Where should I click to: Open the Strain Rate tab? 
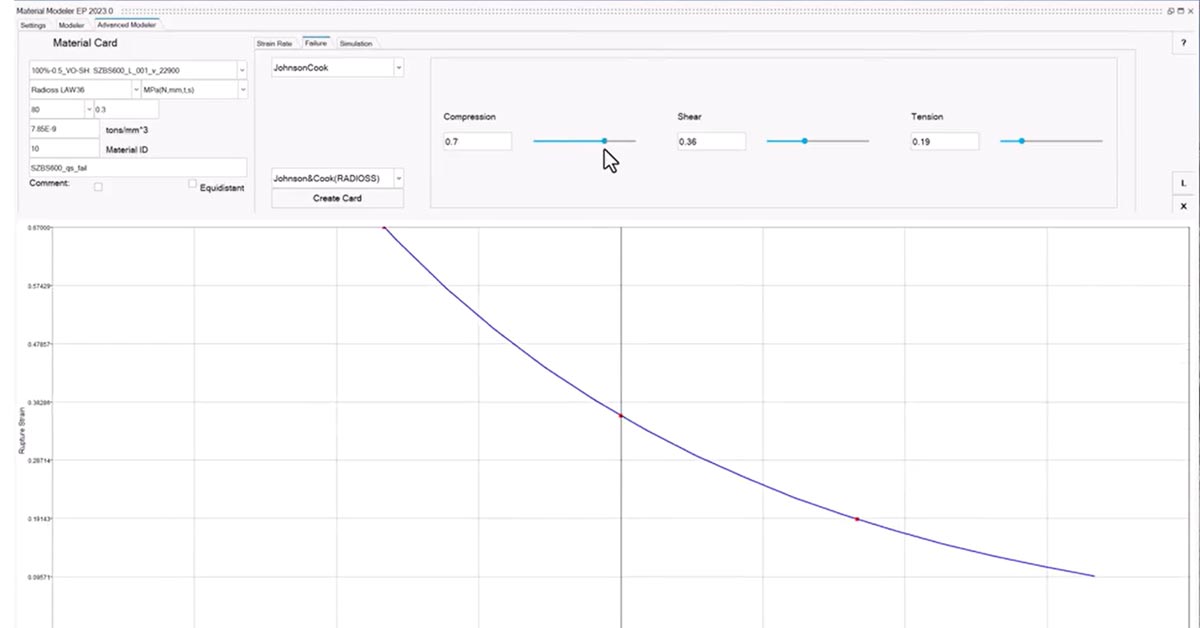pyautogui.click(x=274, y=44)
